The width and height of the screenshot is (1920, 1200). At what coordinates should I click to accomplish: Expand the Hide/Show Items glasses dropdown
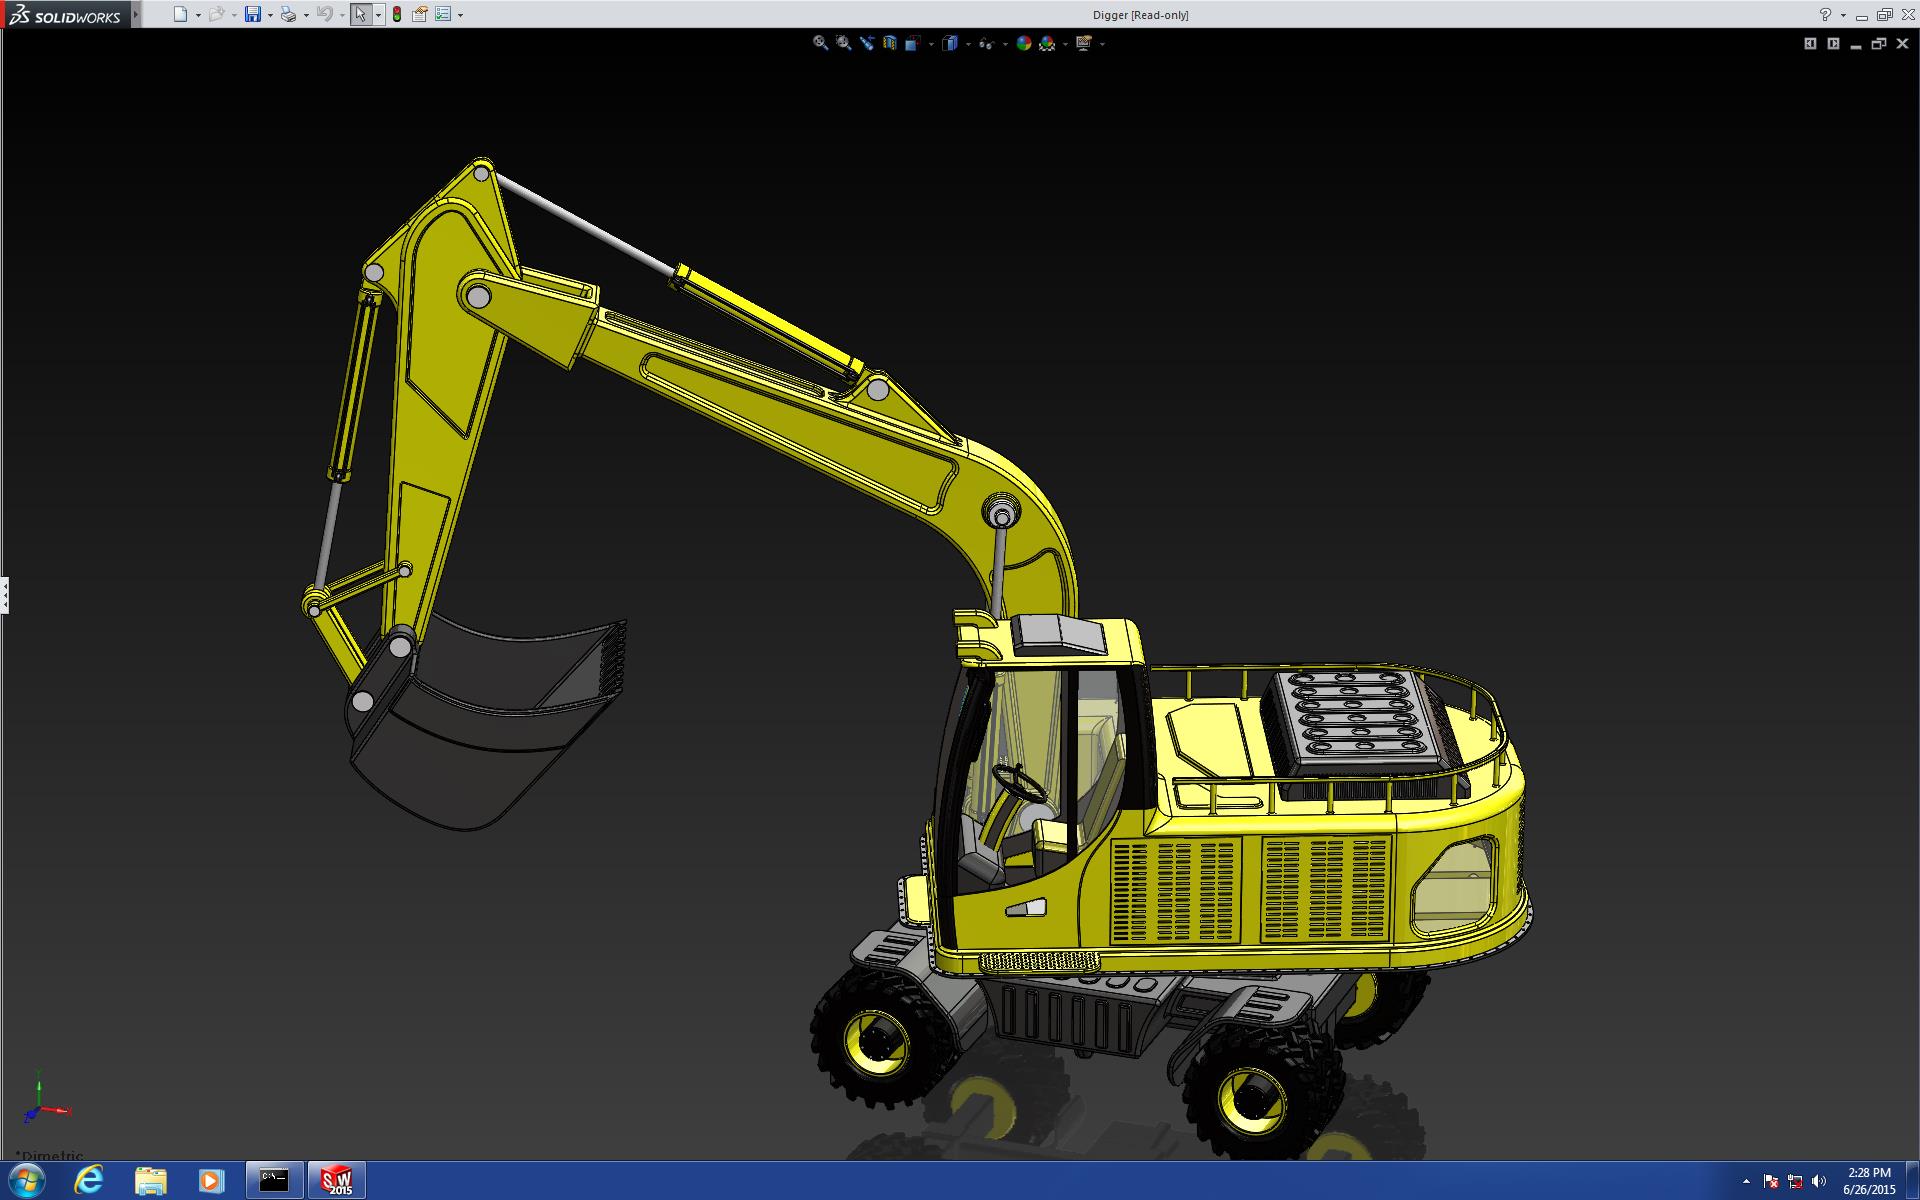[1003, 44]
